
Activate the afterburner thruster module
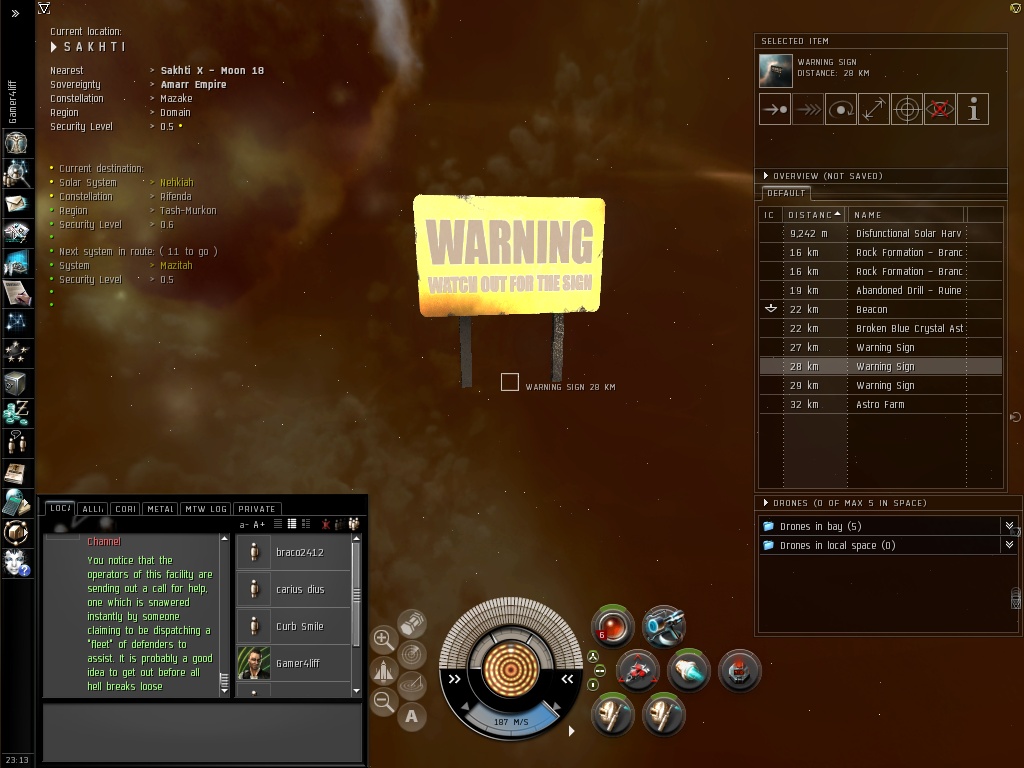click(688, 670)
